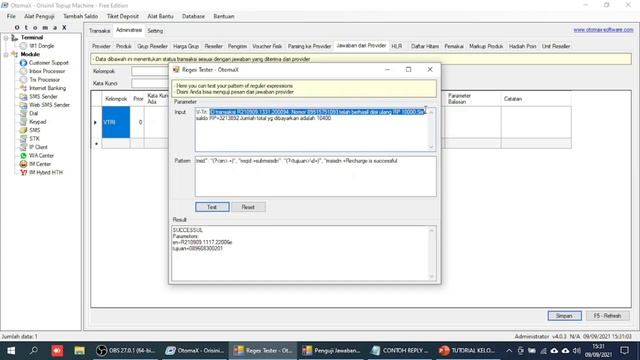Screen dimensions: 640x360
Task: Open the Alat Penguji menu
Action: pyautogui.click(x=39, y=16)
